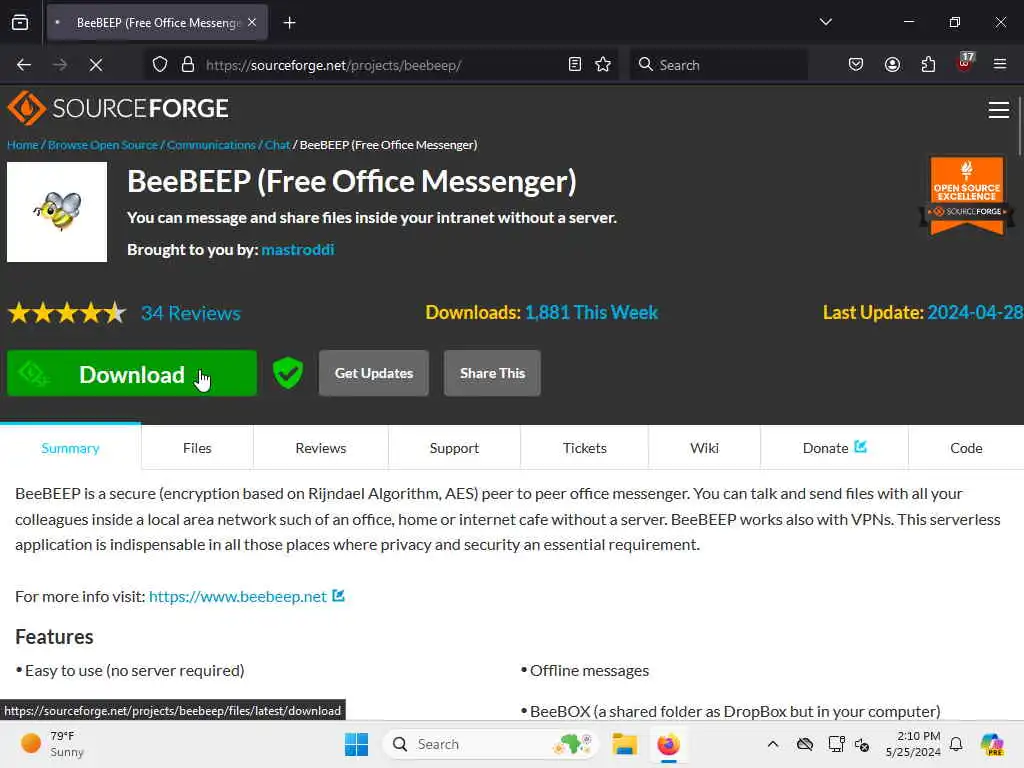
Task: Focus the Firefox Search box
Action: pos(718,65)
